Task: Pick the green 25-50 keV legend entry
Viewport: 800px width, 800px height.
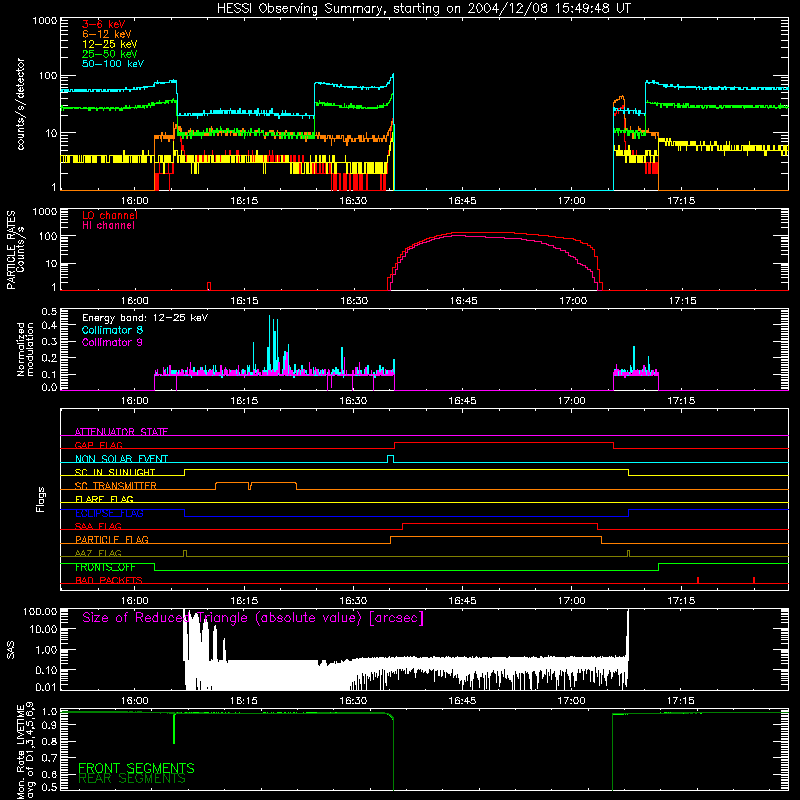Action: pos(109,54)
